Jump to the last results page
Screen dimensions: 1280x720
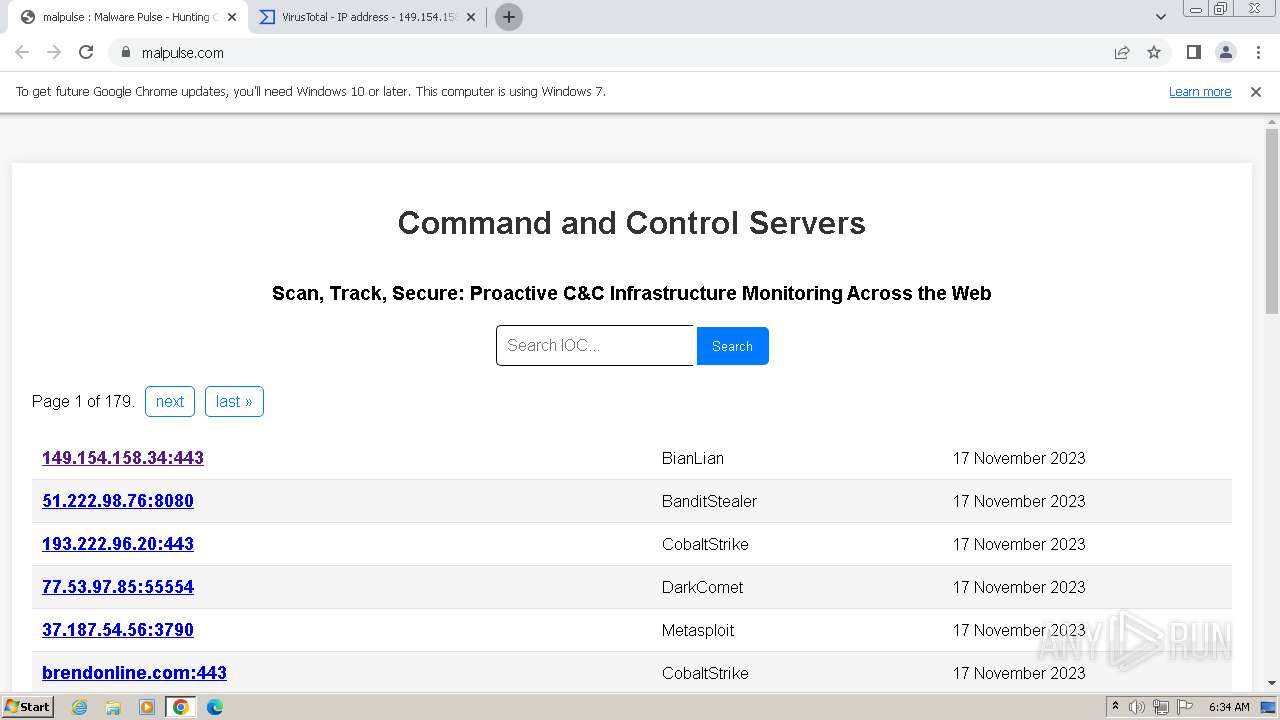tap(234, 402)
